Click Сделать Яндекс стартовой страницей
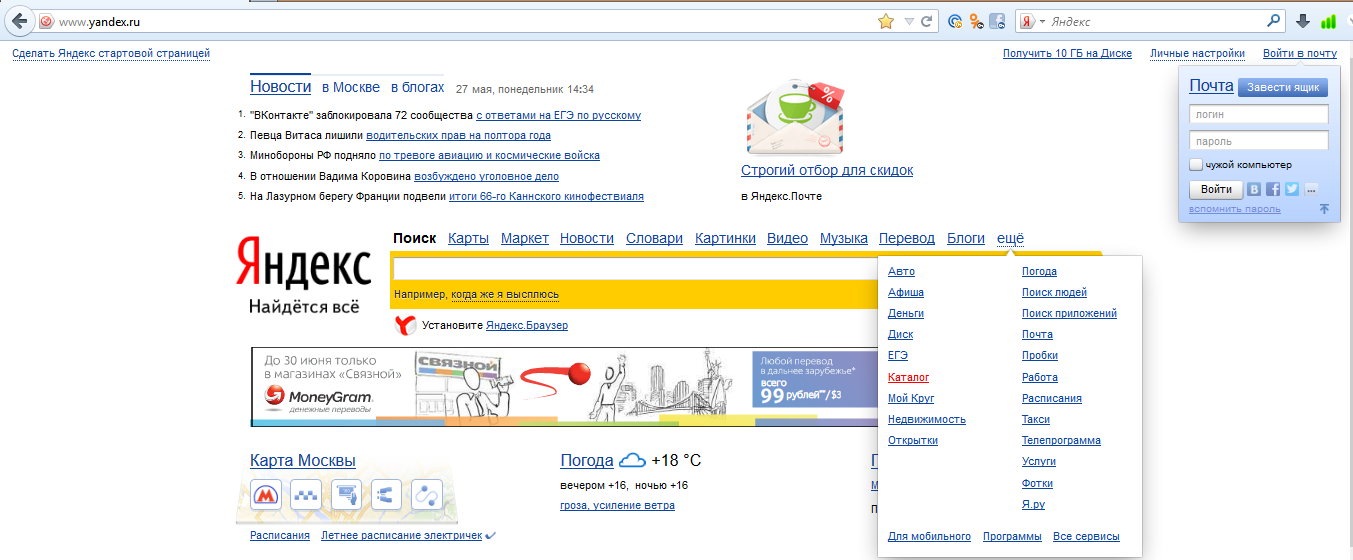The width and height of the screenshot is (1353, 560). [111, 53]
